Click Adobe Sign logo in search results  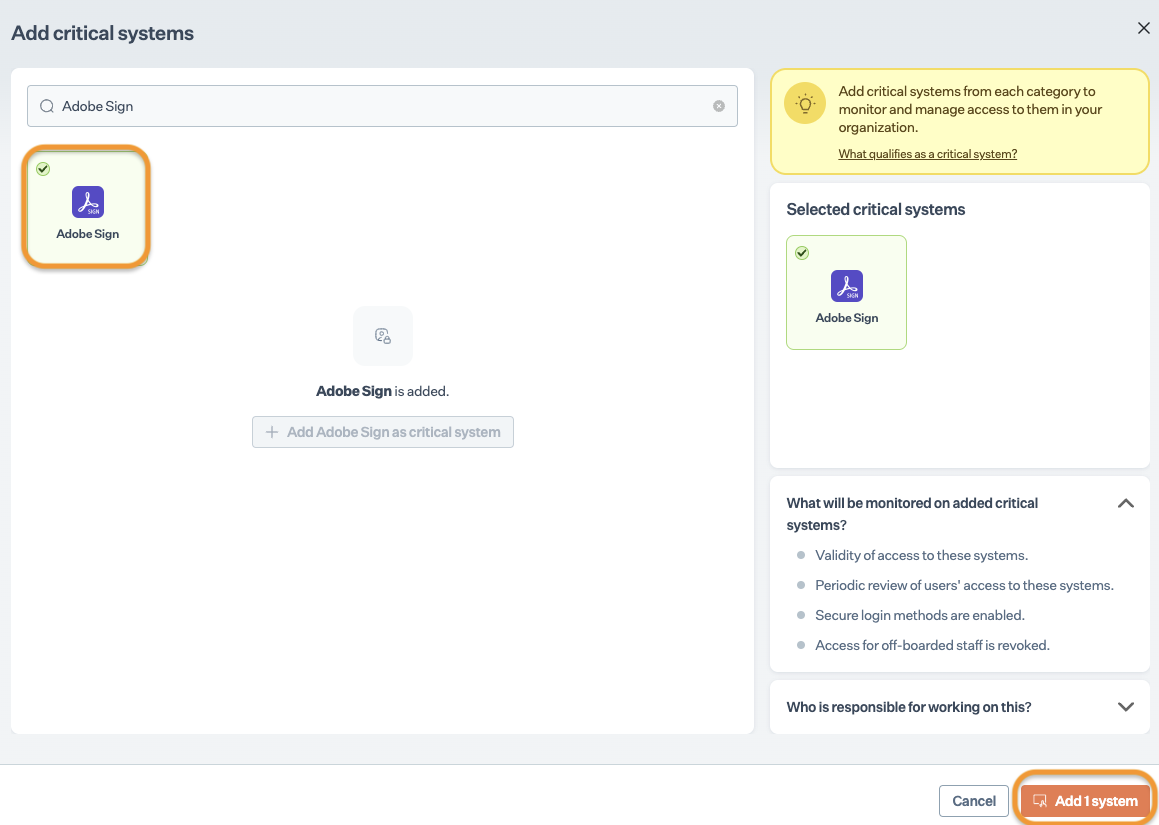(x=88, y=202)
